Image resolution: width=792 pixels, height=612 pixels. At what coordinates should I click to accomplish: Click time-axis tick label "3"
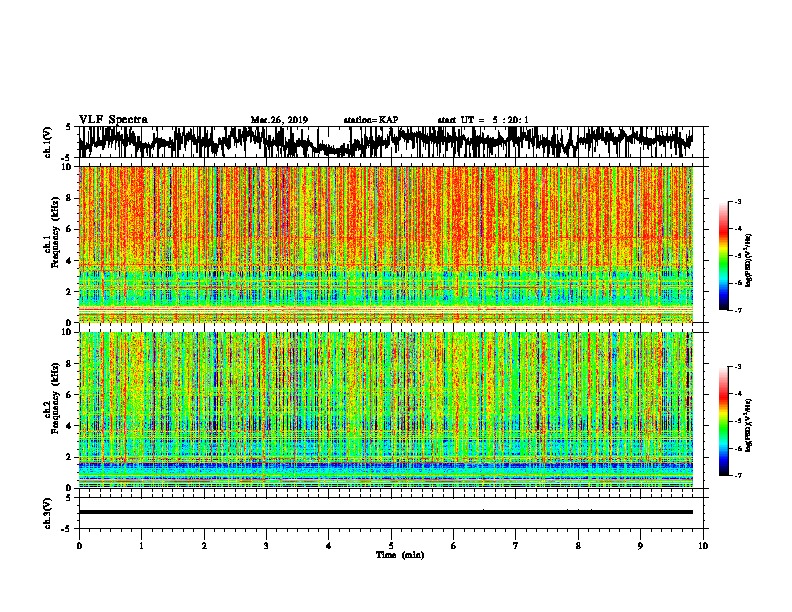[266, 546]
